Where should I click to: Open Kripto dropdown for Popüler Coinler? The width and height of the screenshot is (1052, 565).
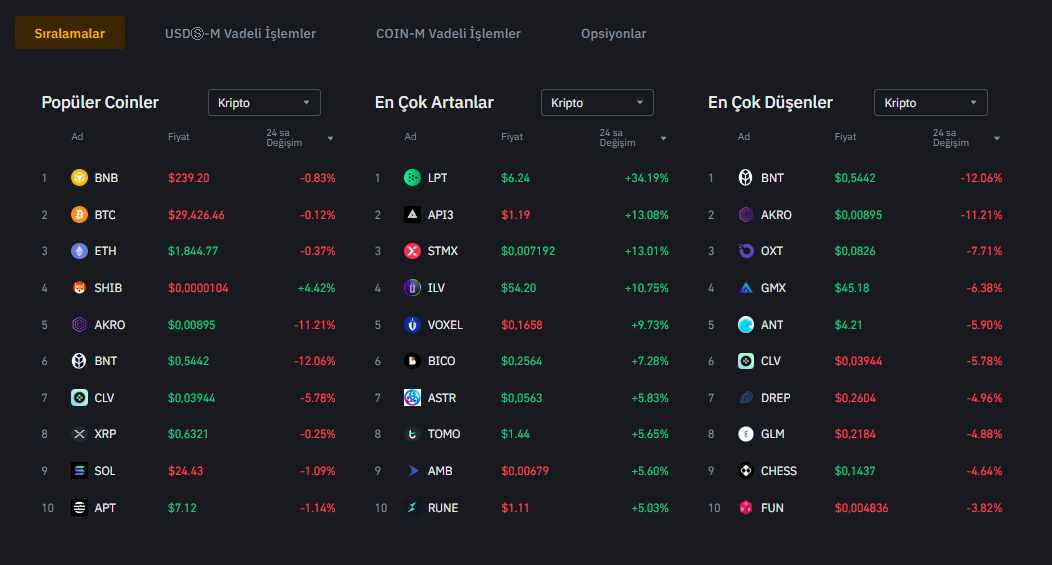click(264, 103)
